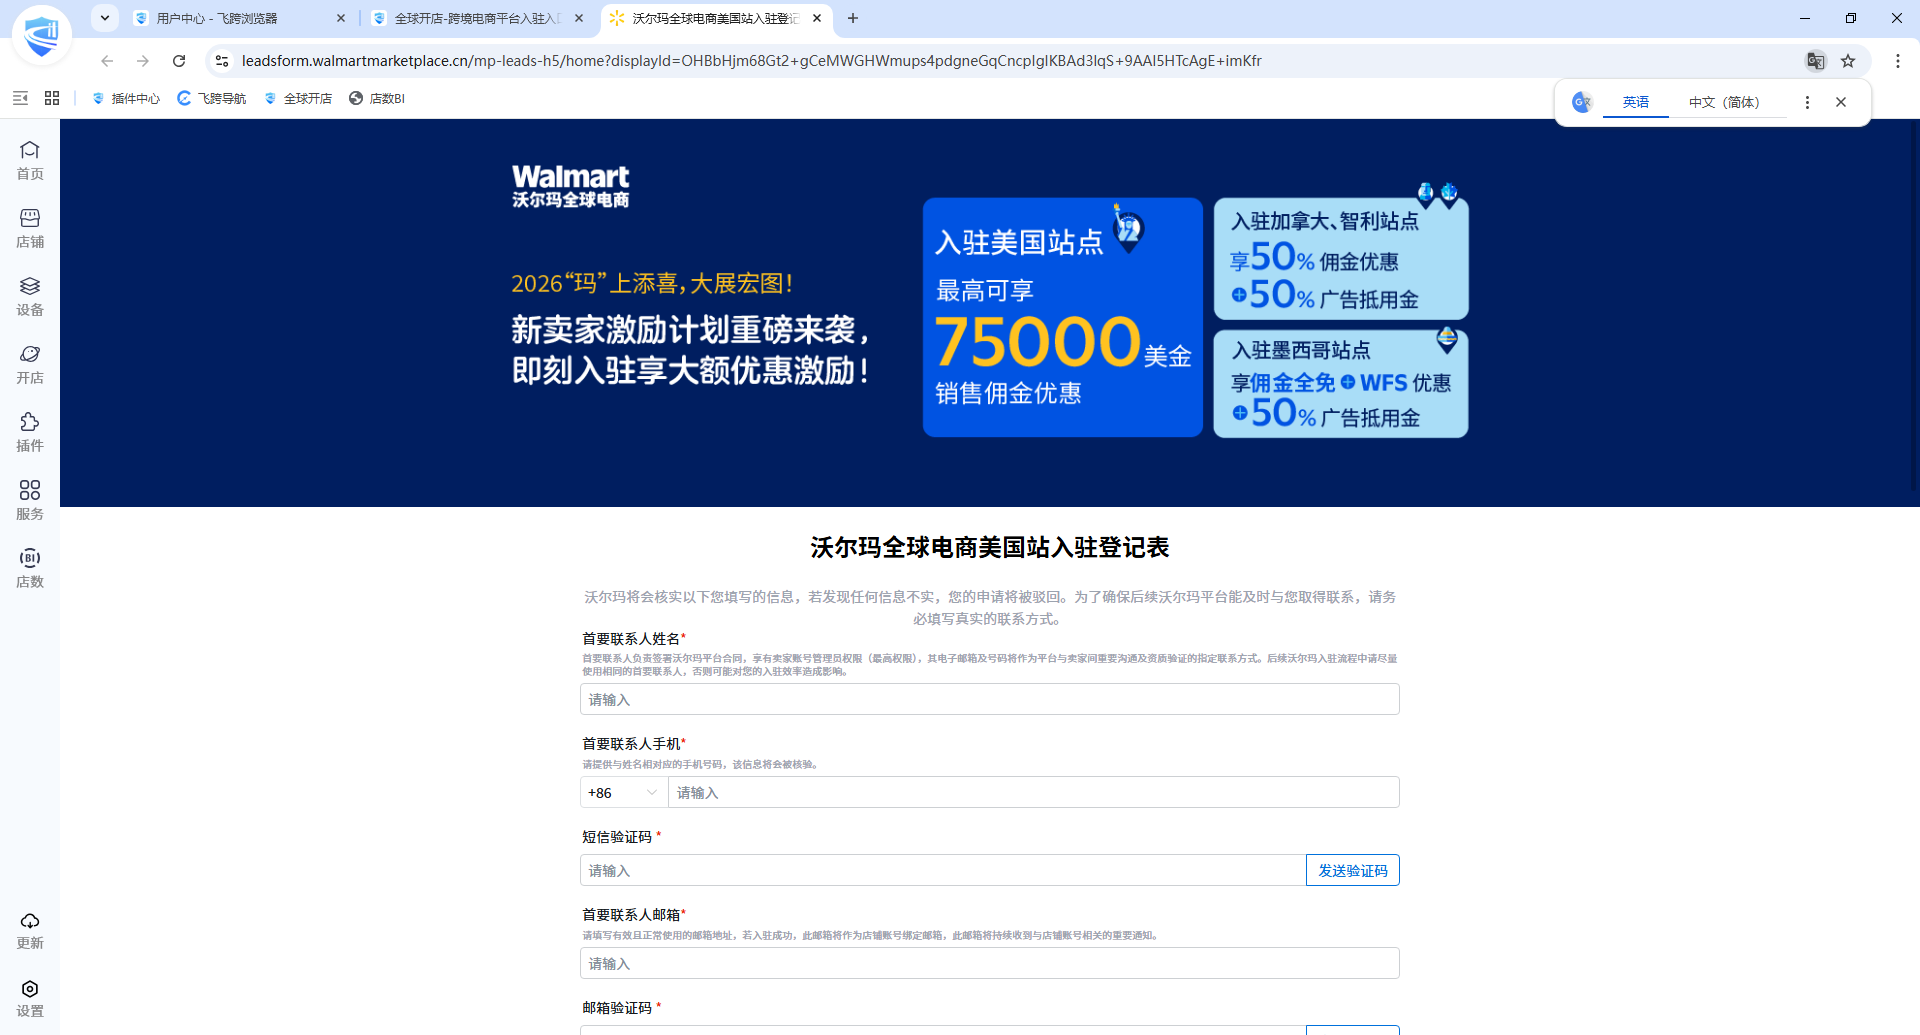Image resolution: width=1920 pixels, height=1035 pixels.
Task: Reload the page with refresh icon
Action: pyautogui.click(x=179, y=61)
